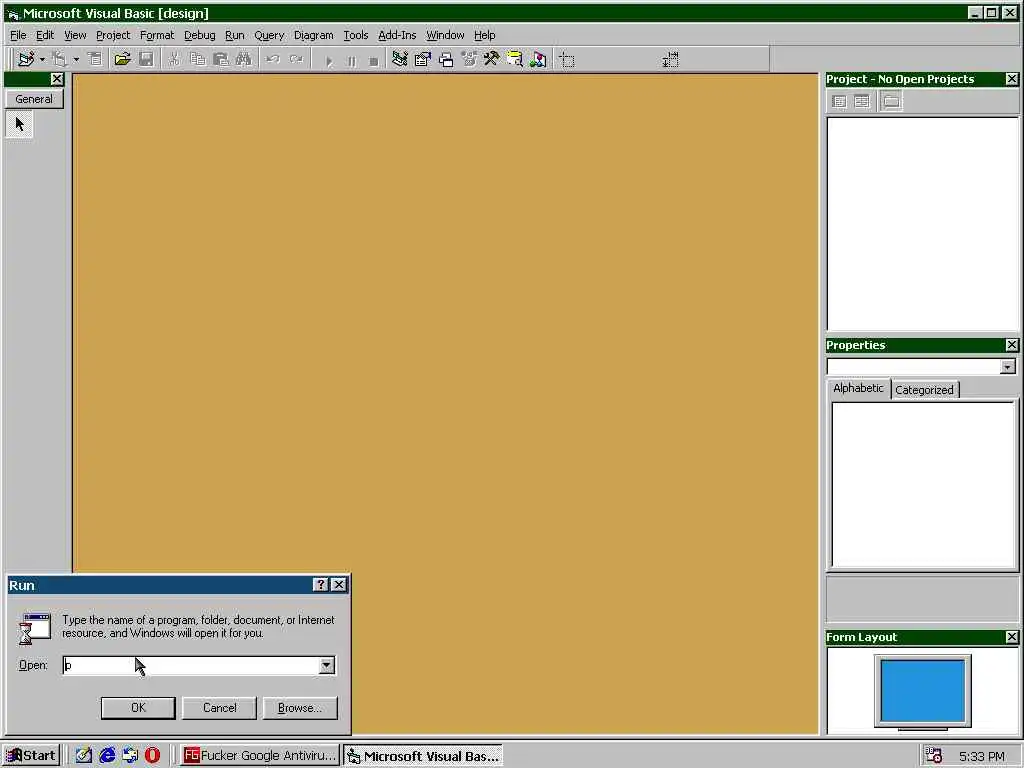Click the Windows Start button

click(x=31, y=756)
